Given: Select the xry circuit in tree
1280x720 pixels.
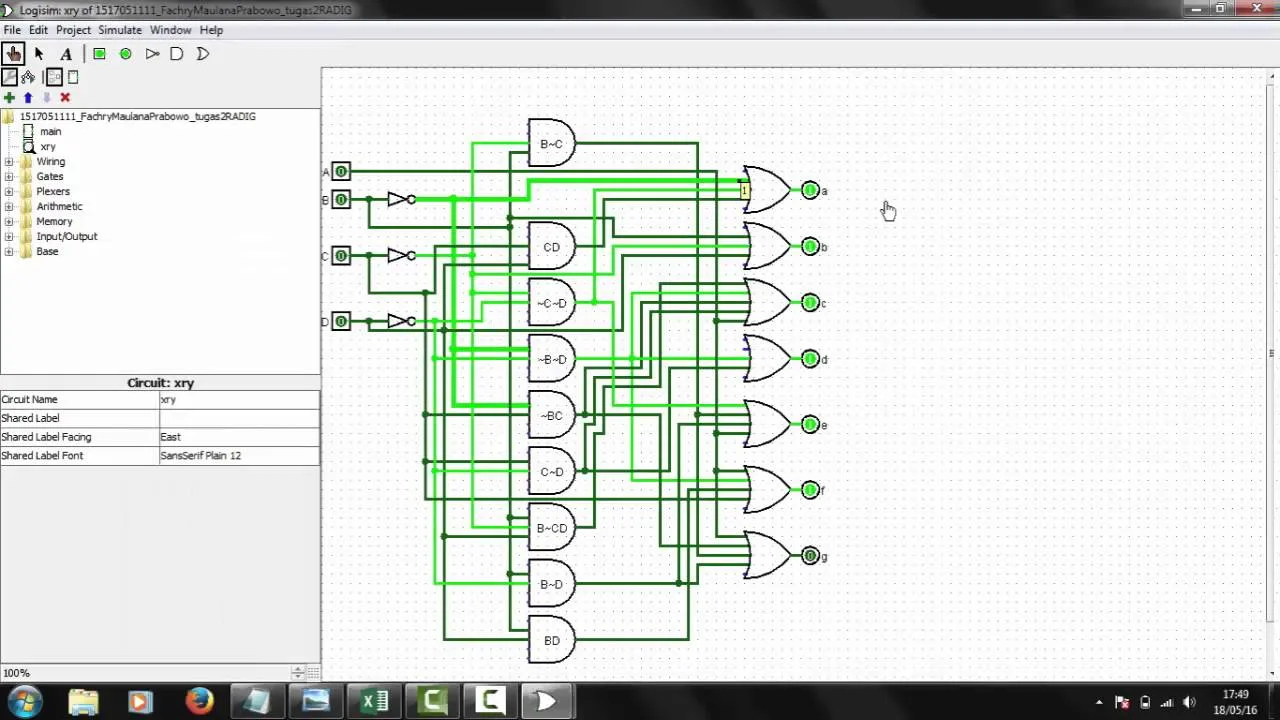Looking at the screenshot, I should point(48,146).
